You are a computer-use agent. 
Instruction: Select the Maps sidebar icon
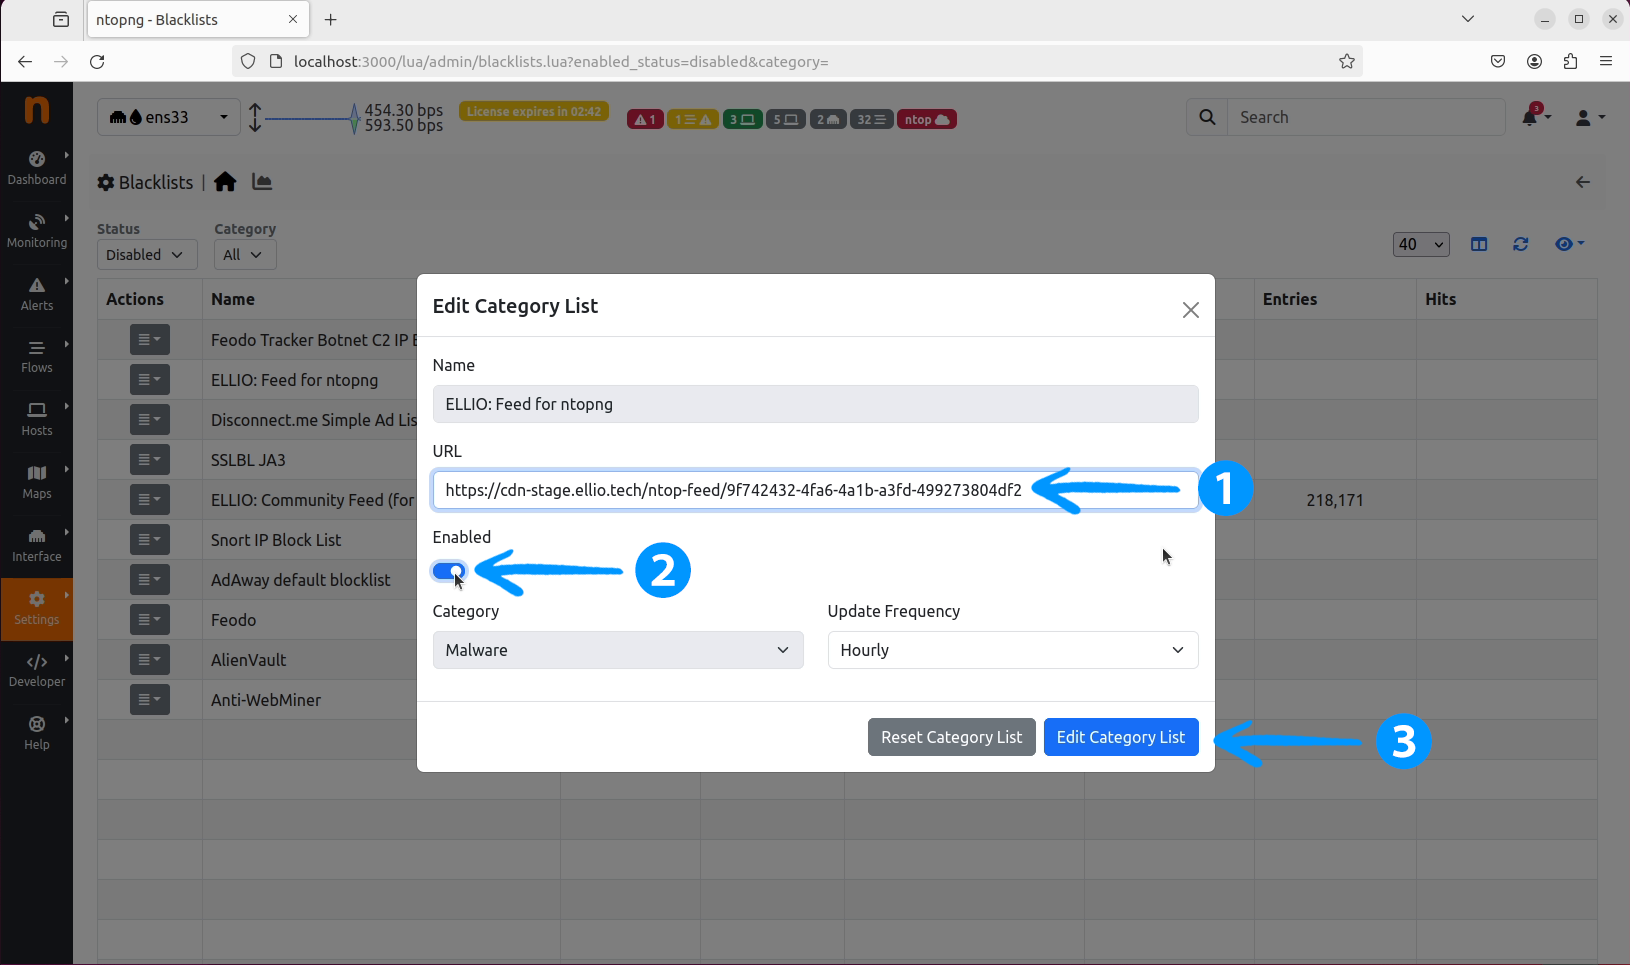(x=37, y=481)
